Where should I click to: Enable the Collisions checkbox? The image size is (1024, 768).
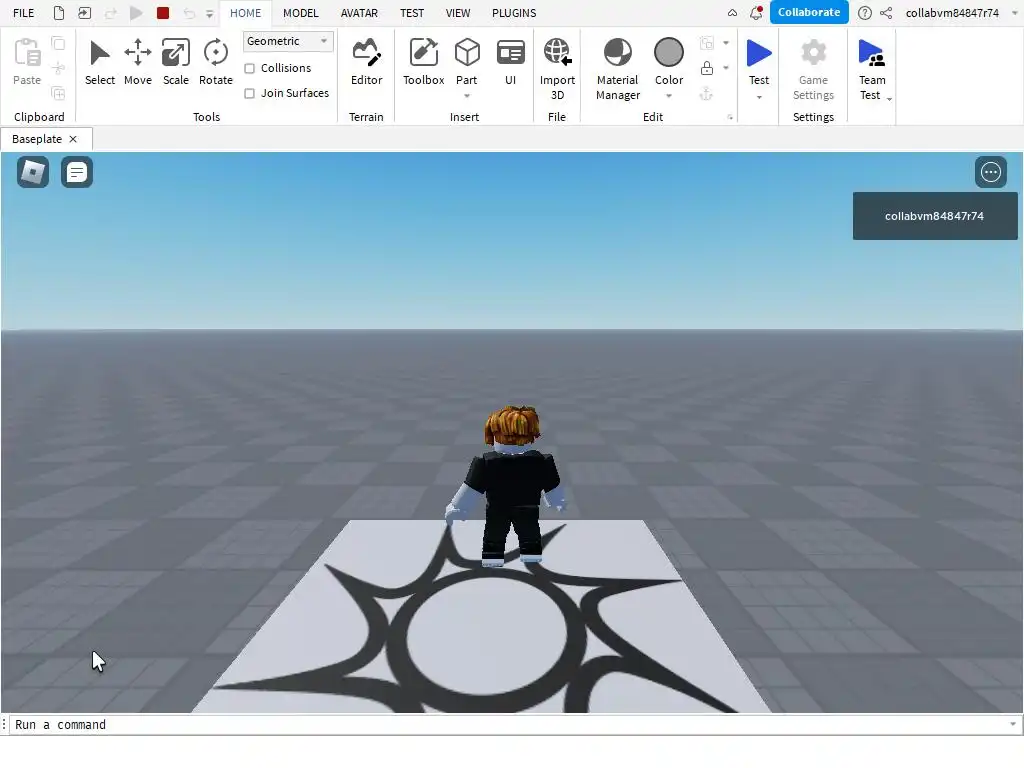coord(249,69)
